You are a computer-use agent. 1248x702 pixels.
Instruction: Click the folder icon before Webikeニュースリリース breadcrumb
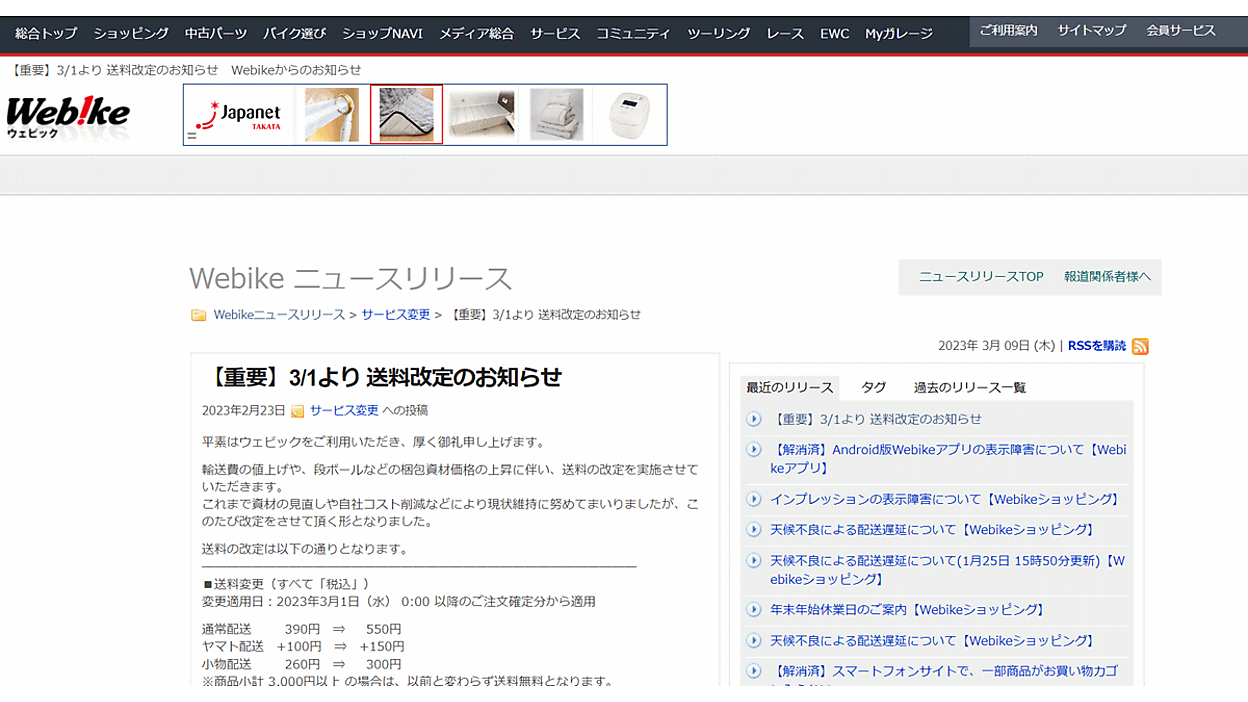[x=199, y=315]
